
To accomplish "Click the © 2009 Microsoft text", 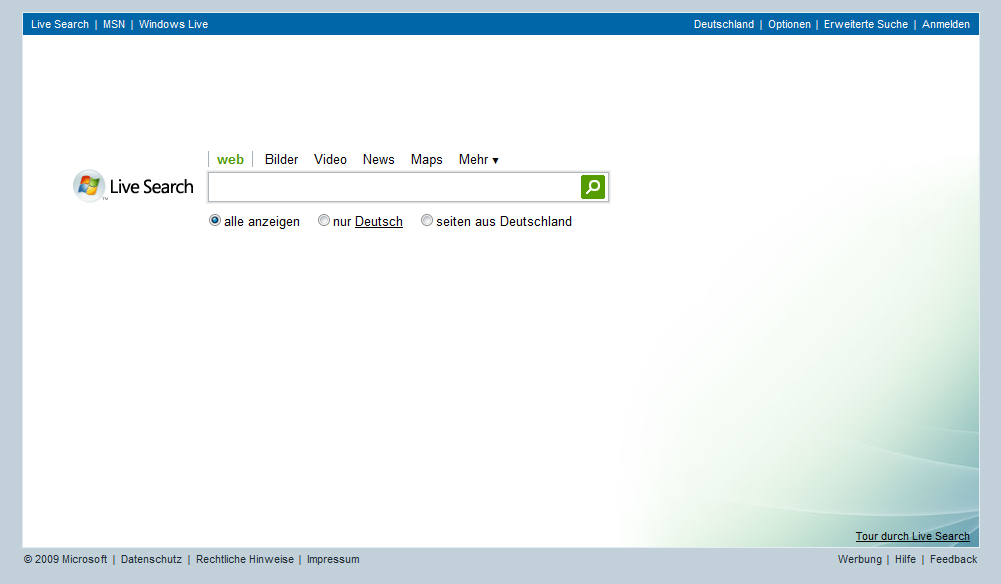I will 65,559.
